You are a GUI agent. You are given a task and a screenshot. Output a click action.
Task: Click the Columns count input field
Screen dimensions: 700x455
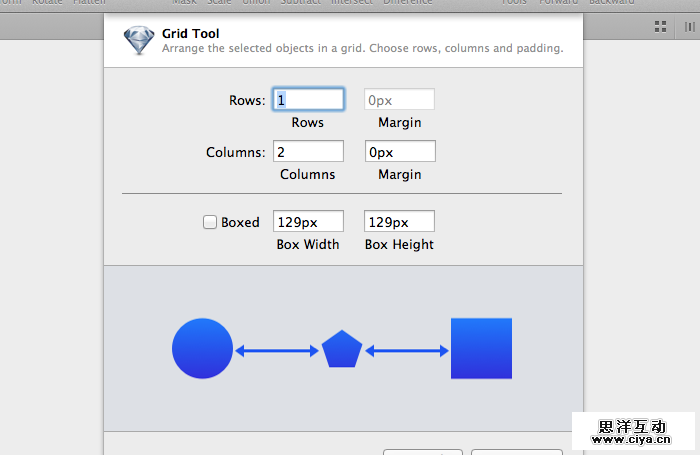coord(308,152)
